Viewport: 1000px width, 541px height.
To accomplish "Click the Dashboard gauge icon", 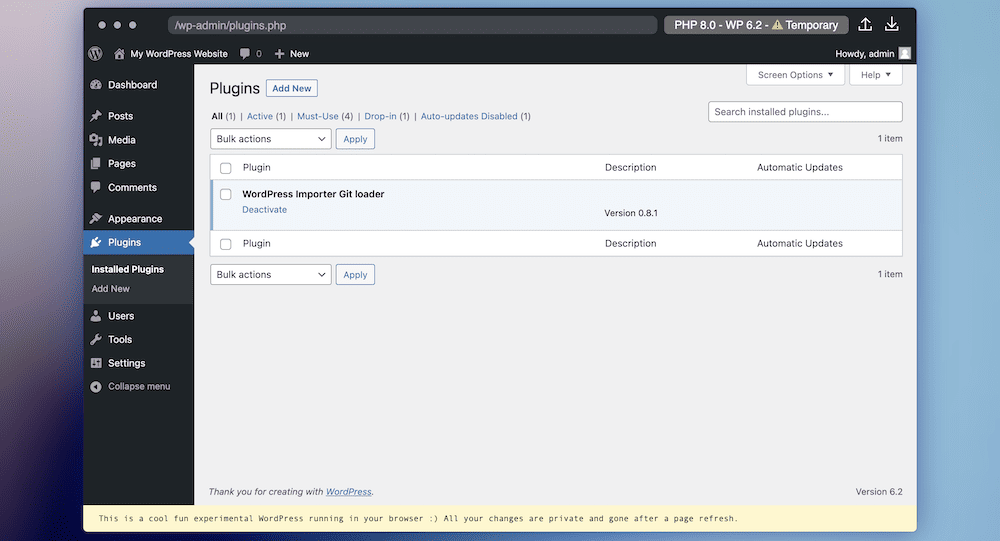I will pyautogui.click(x=96, y=85).
